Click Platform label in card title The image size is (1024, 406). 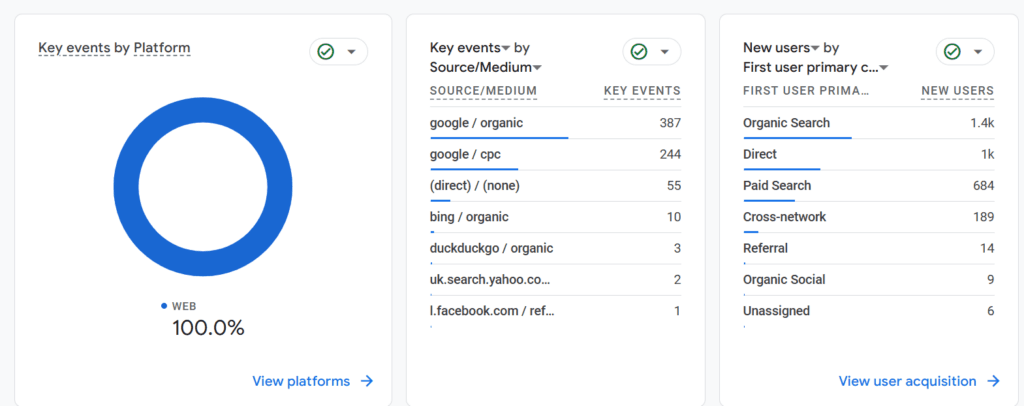162,48
